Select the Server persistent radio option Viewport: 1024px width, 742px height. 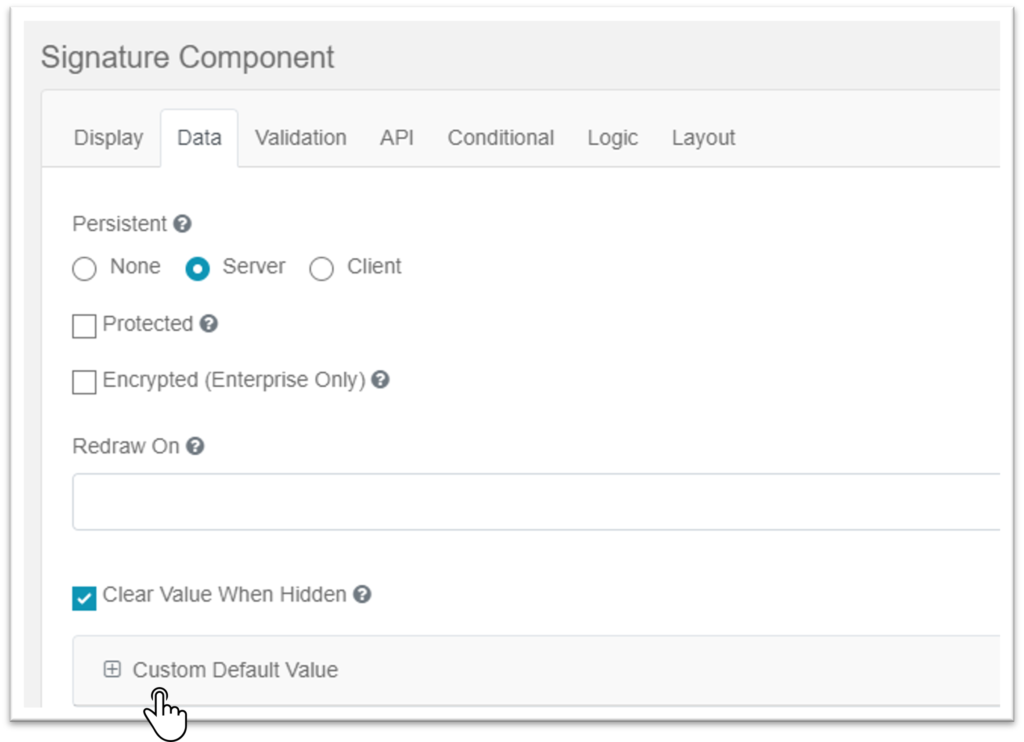(198, 269)
